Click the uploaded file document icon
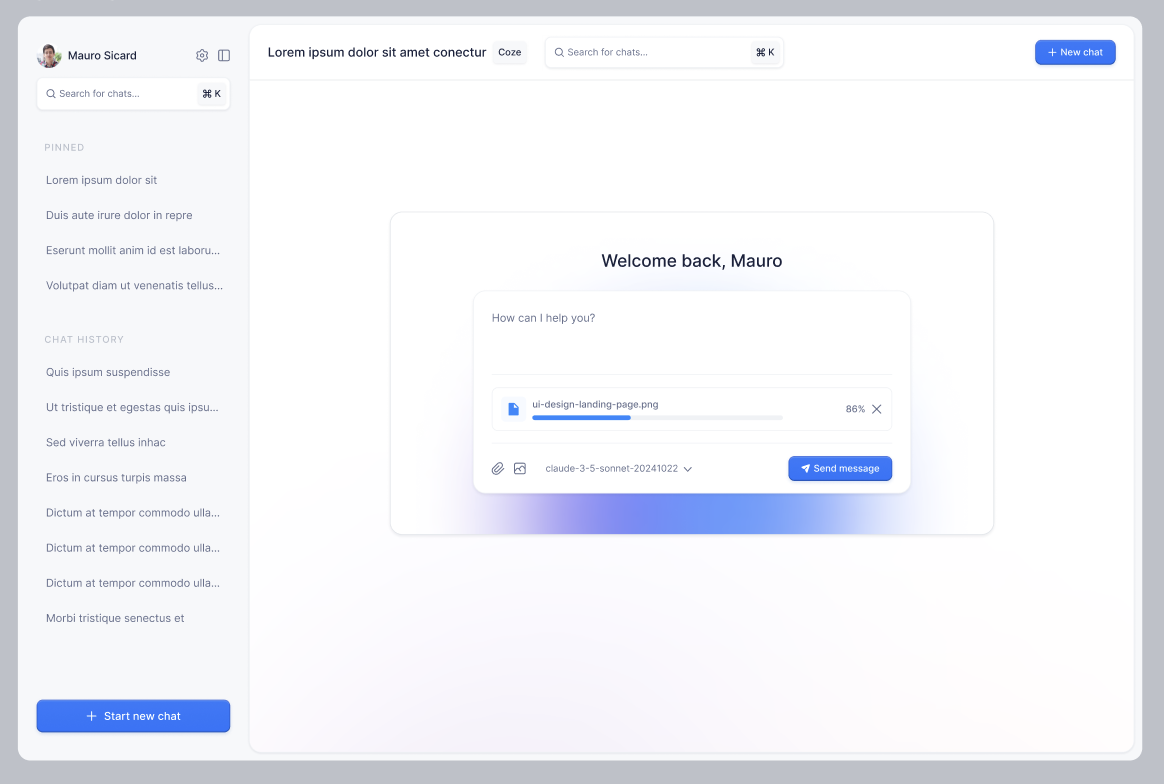1164x784 pixels. [513, 409]
